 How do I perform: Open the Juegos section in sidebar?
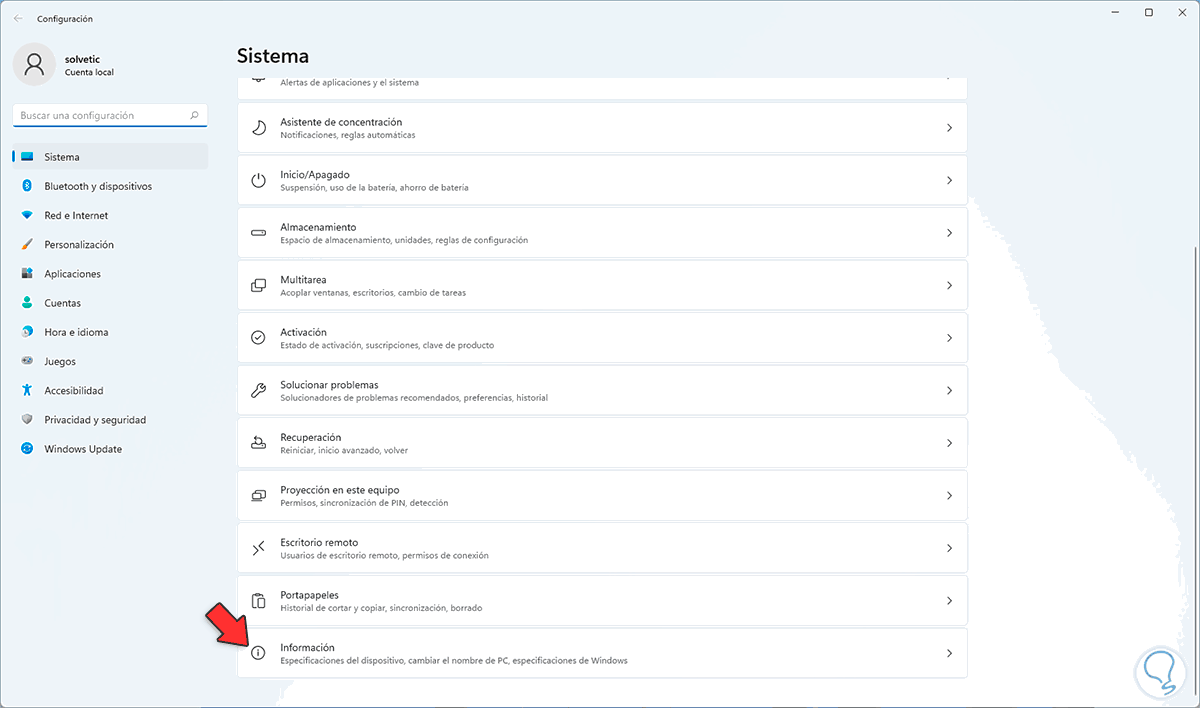[60, 361]
